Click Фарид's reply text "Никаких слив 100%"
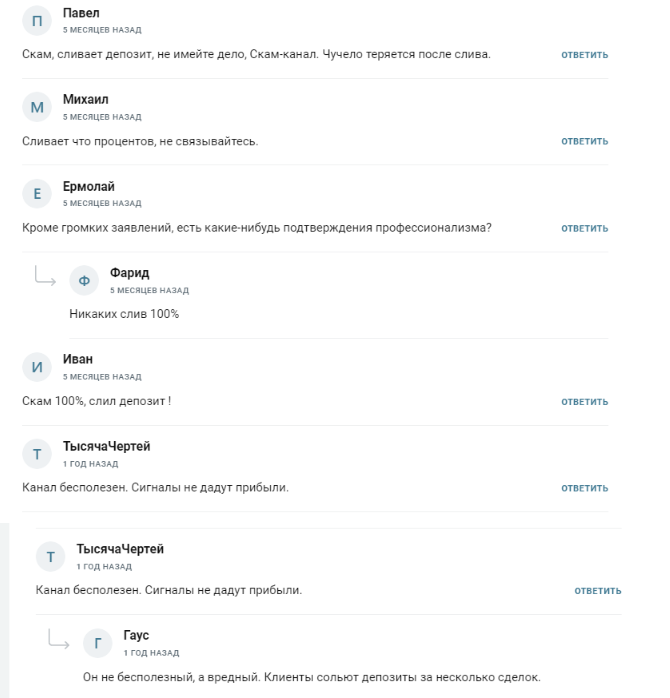The height and width of the screenshot is (698, 670). point(124,315)
